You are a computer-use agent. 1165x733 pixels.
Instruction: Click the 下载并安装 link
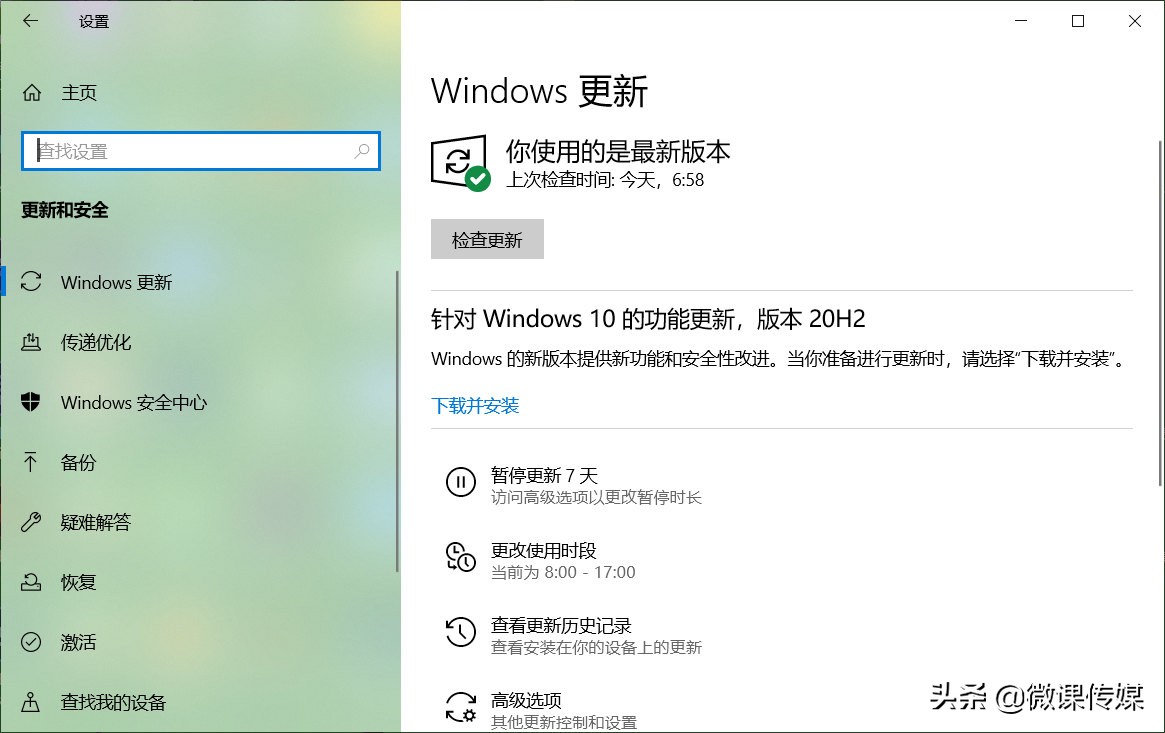click(476, 405)
